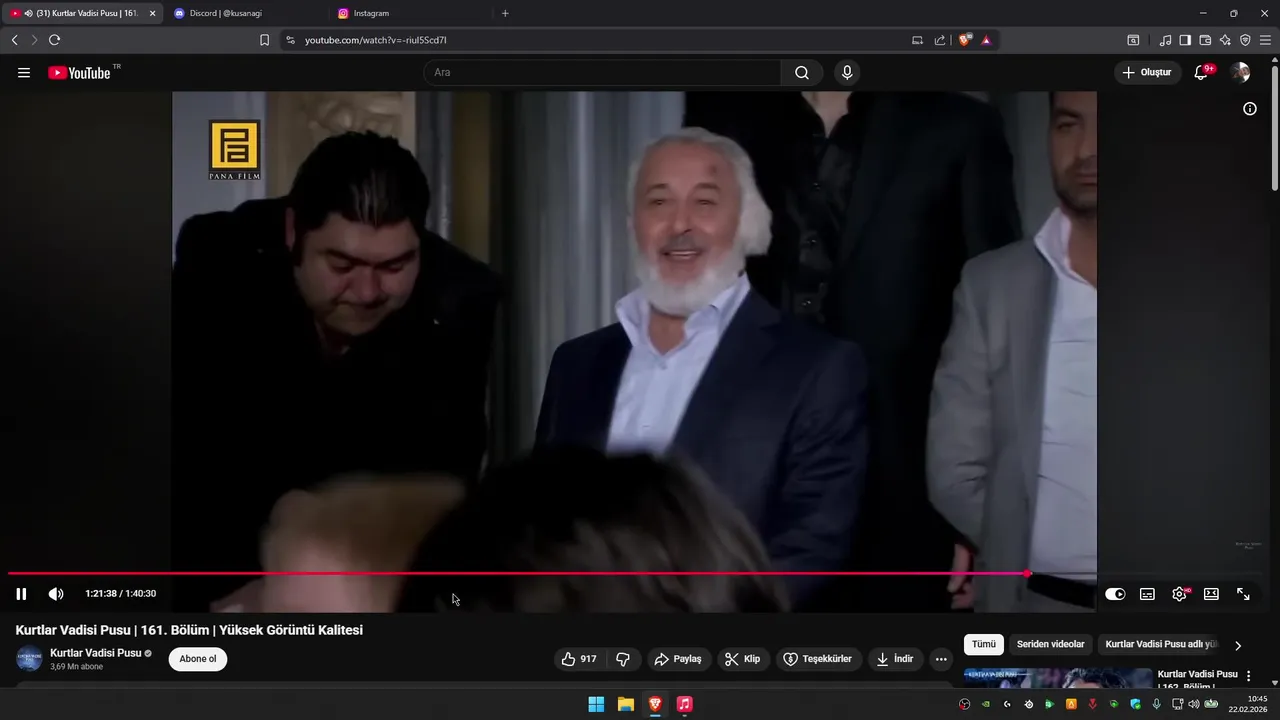Image resolution: width=1280 pixels, height=720 pixels.
Task: Share the video via Paylaş
Action: (677, 659)
